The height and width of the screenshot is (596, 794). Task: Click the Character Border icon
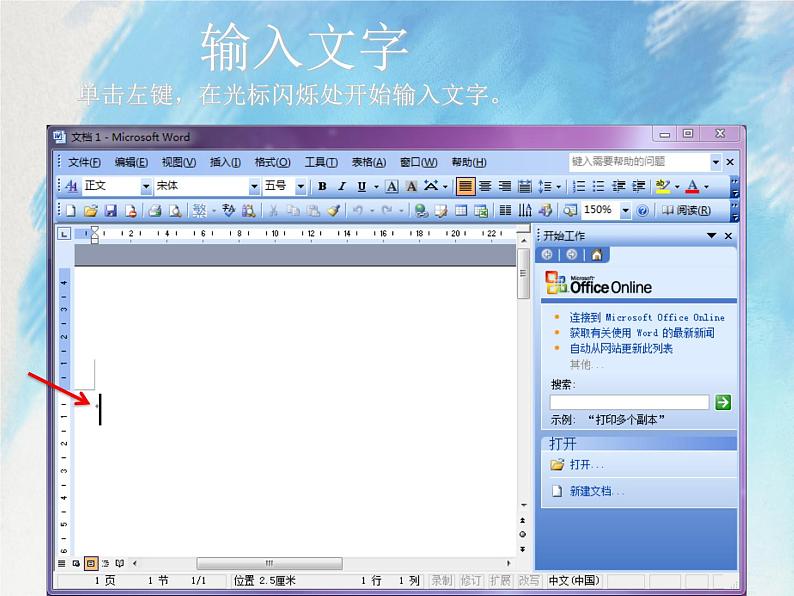tap(391, 186)
